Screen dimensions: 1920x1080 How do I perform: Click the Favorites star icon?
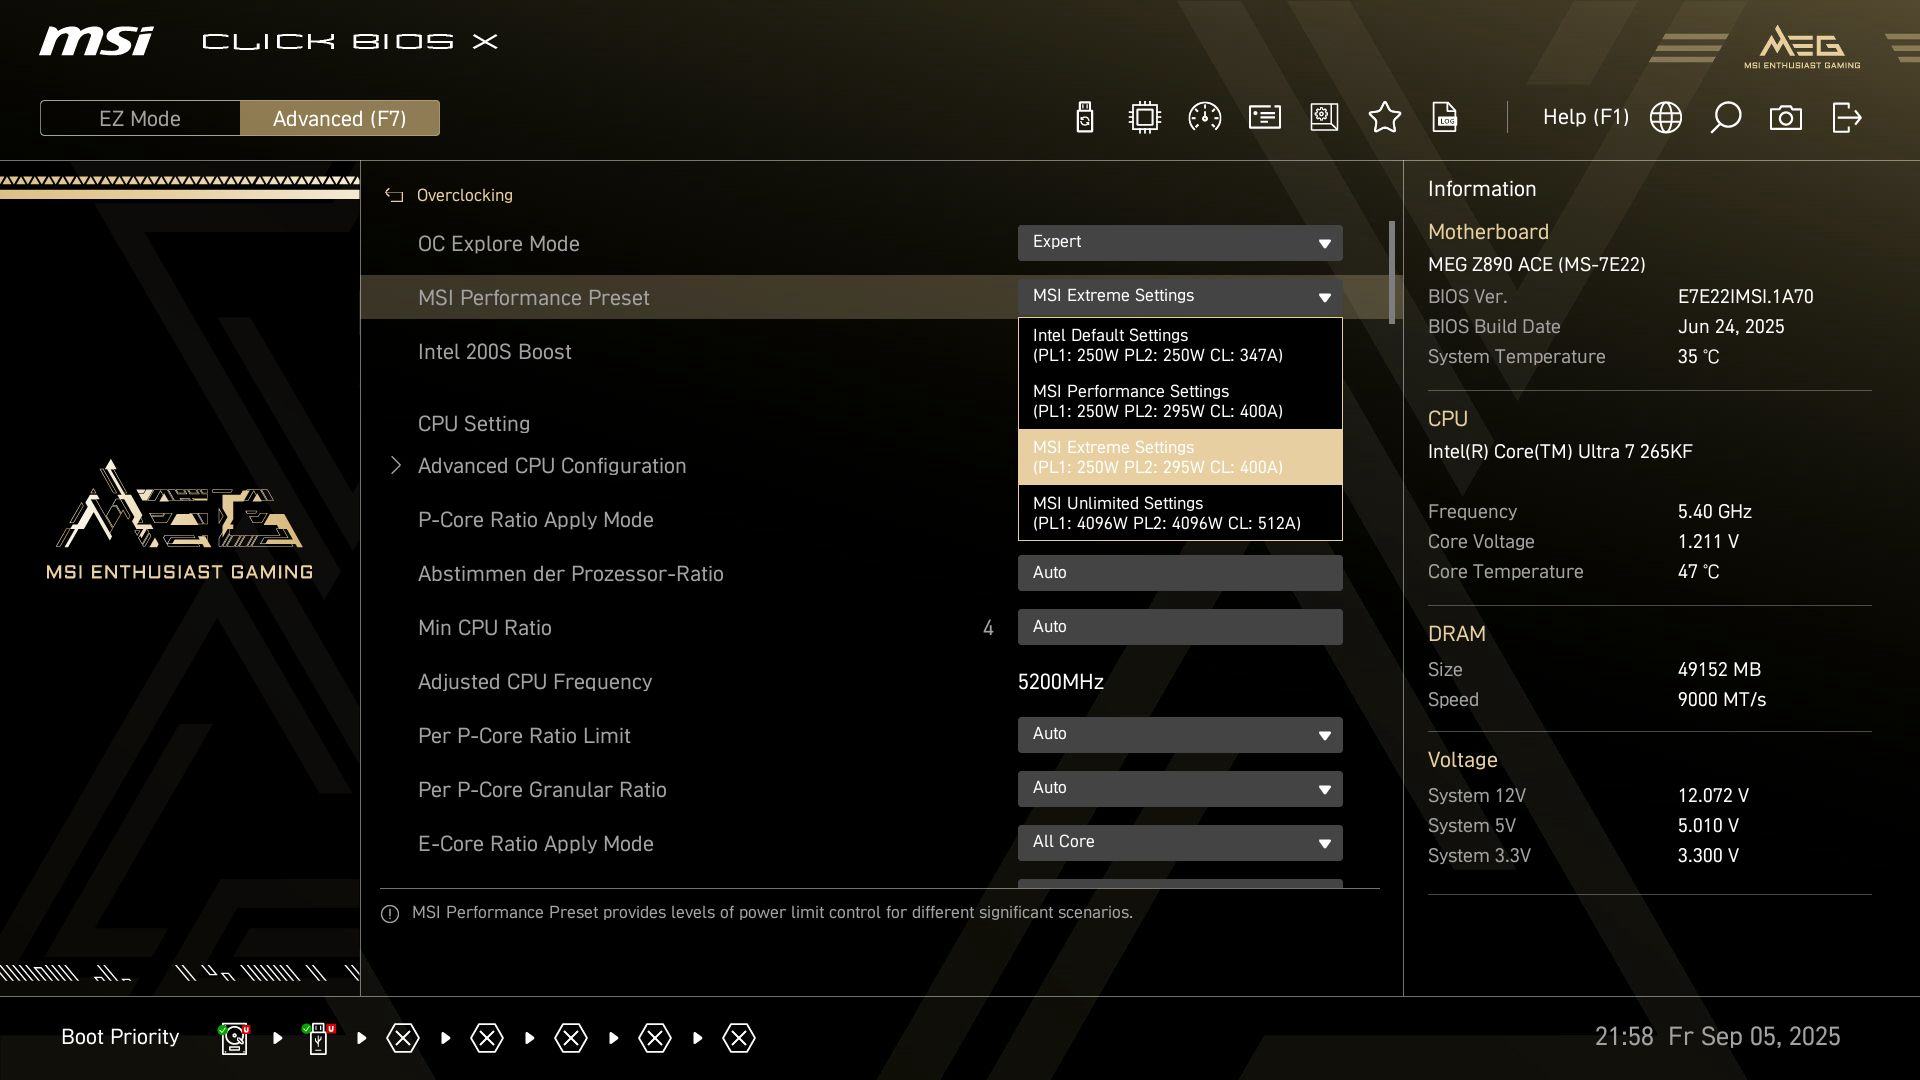[x=1384, y=118]
